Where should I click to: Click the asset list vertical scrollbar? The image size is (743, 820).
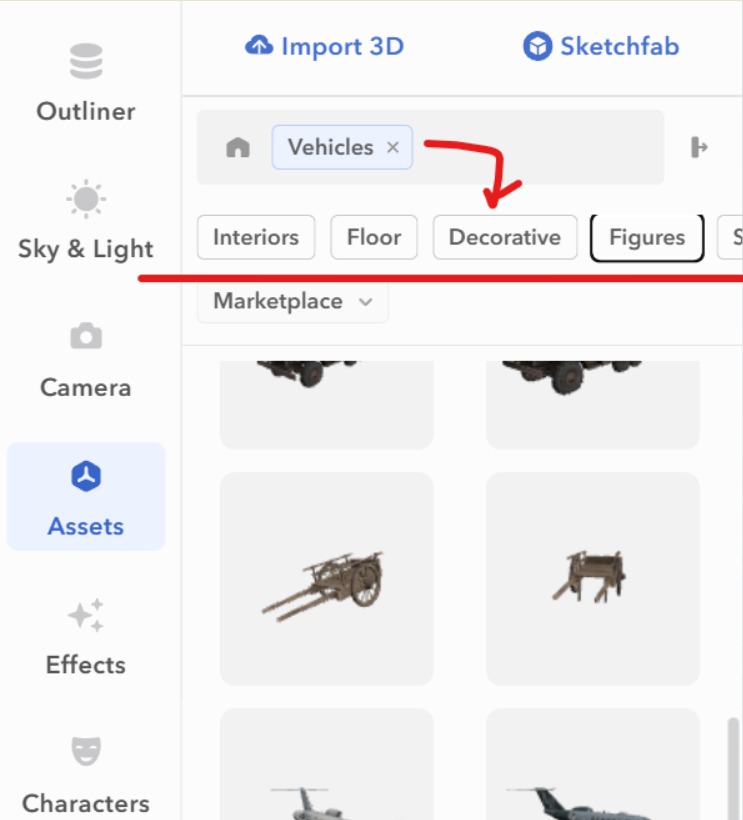click(x=733, y=769)
